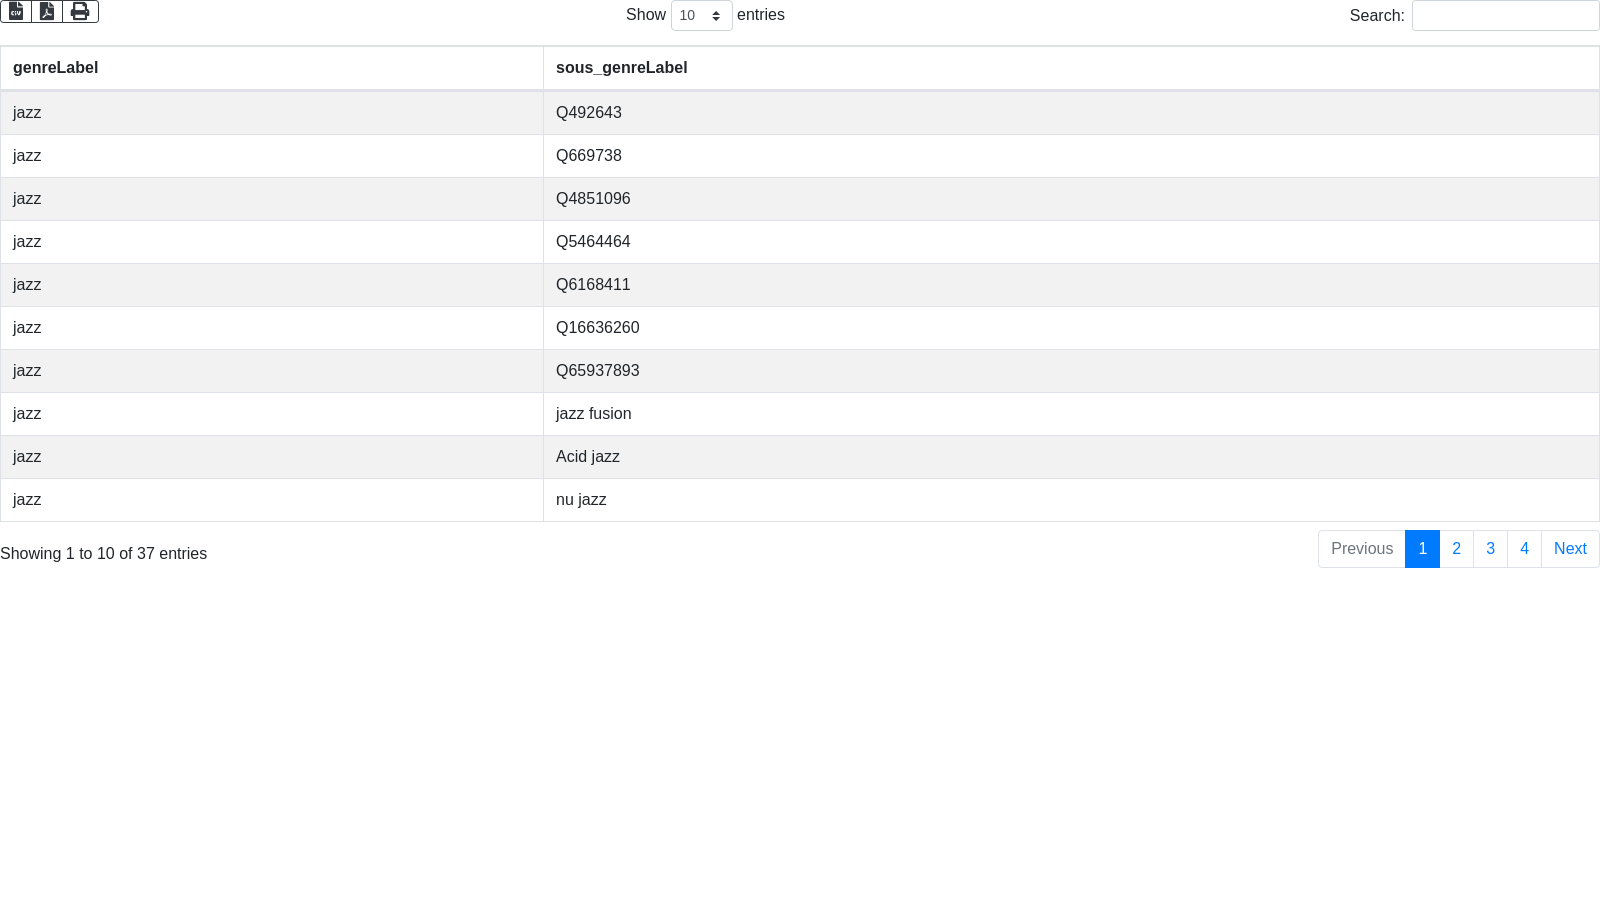Select the Q65937893 cell
This screenshot has height=900, width=1600.
click(597, 371)
